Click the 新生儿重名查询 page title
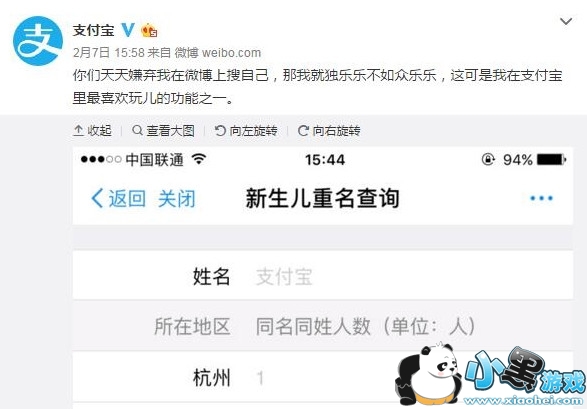This screenshot has height=409, width=587. click(x=322, y=198)
